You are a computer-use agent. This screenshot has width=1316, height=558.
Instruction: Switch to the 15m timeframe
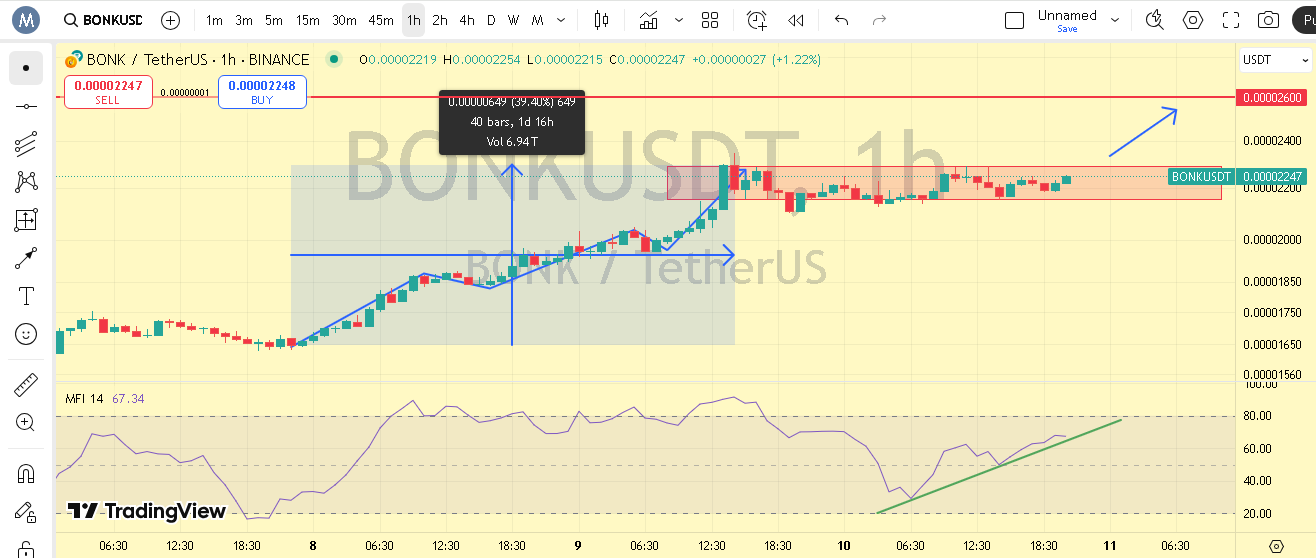[307, 20]
